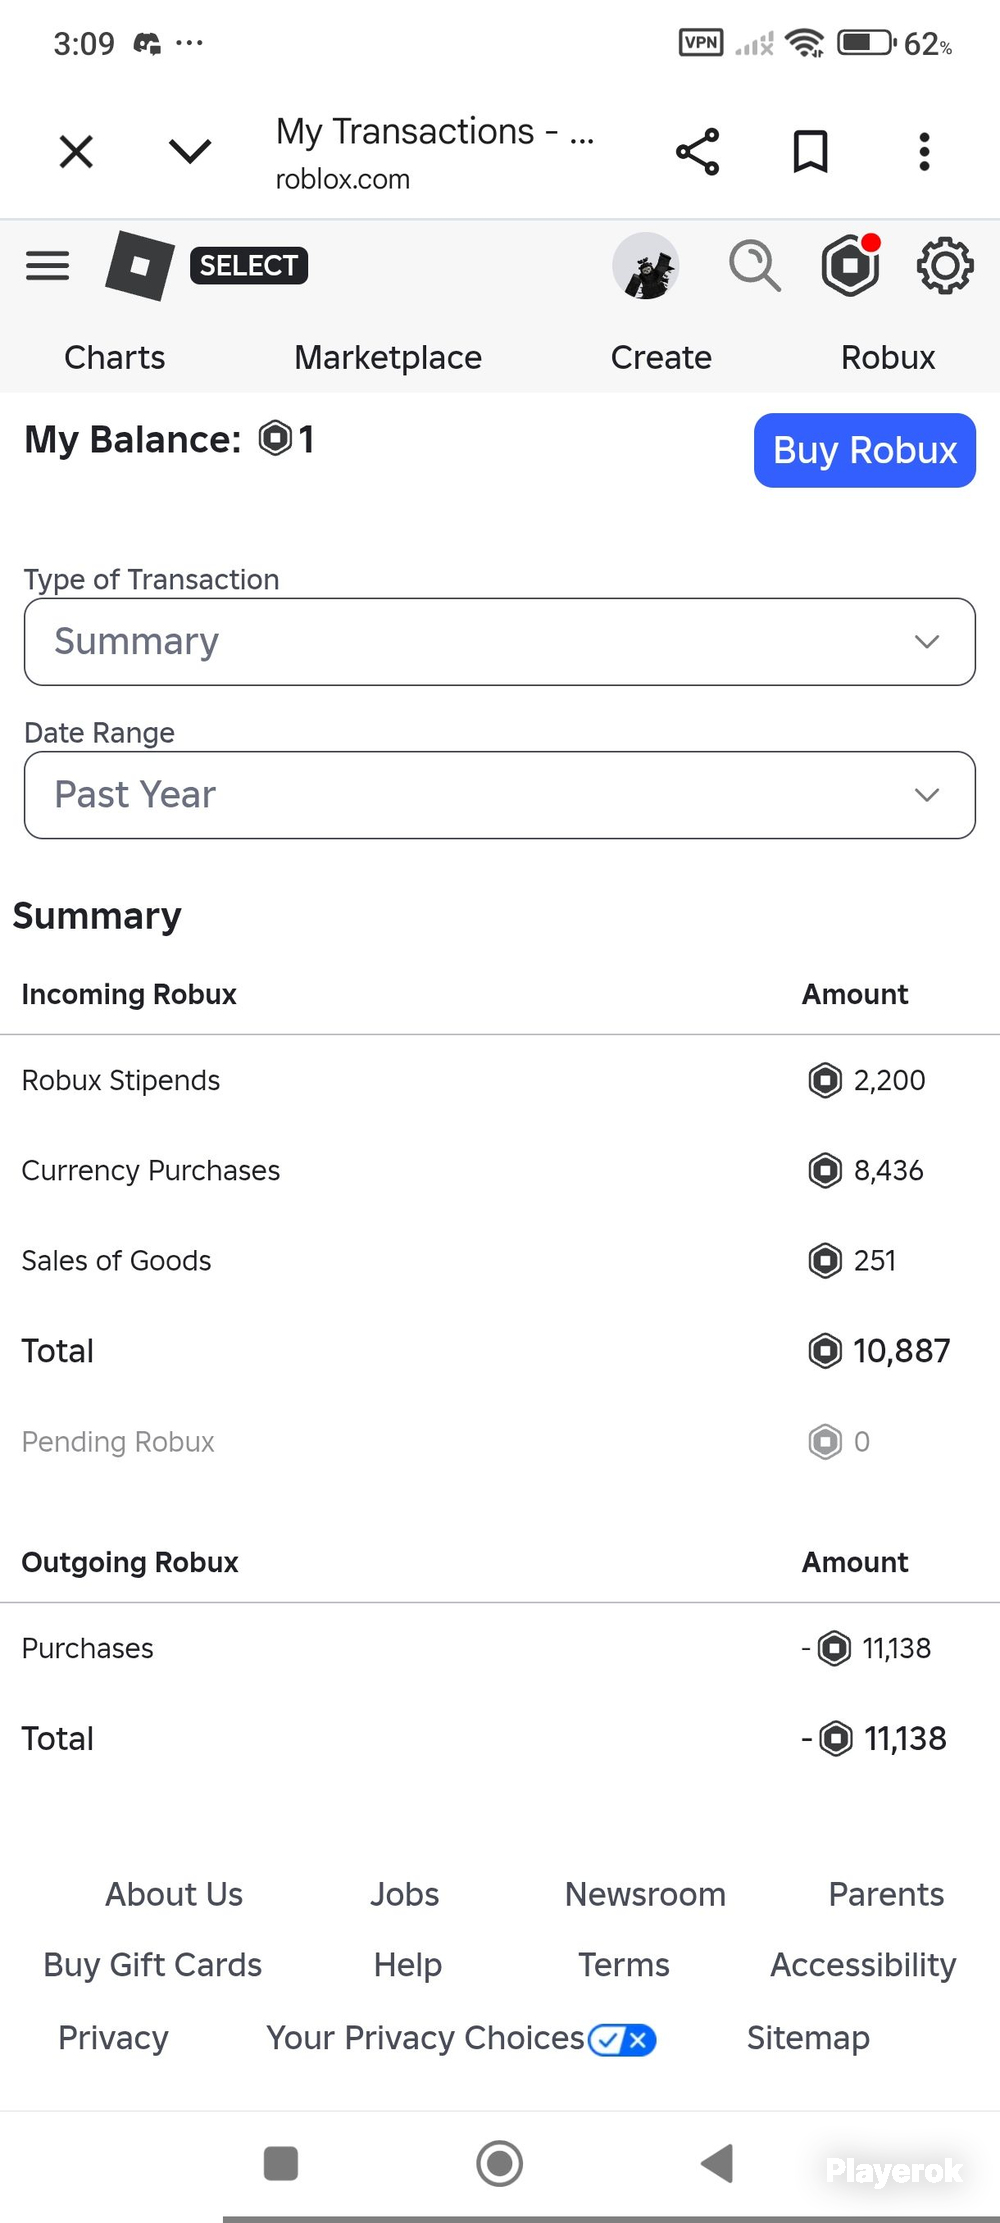This screenshot has height=2223, width=1000.
Task: Bookmark this page with bookmark icon
Action: click(810, 152)
